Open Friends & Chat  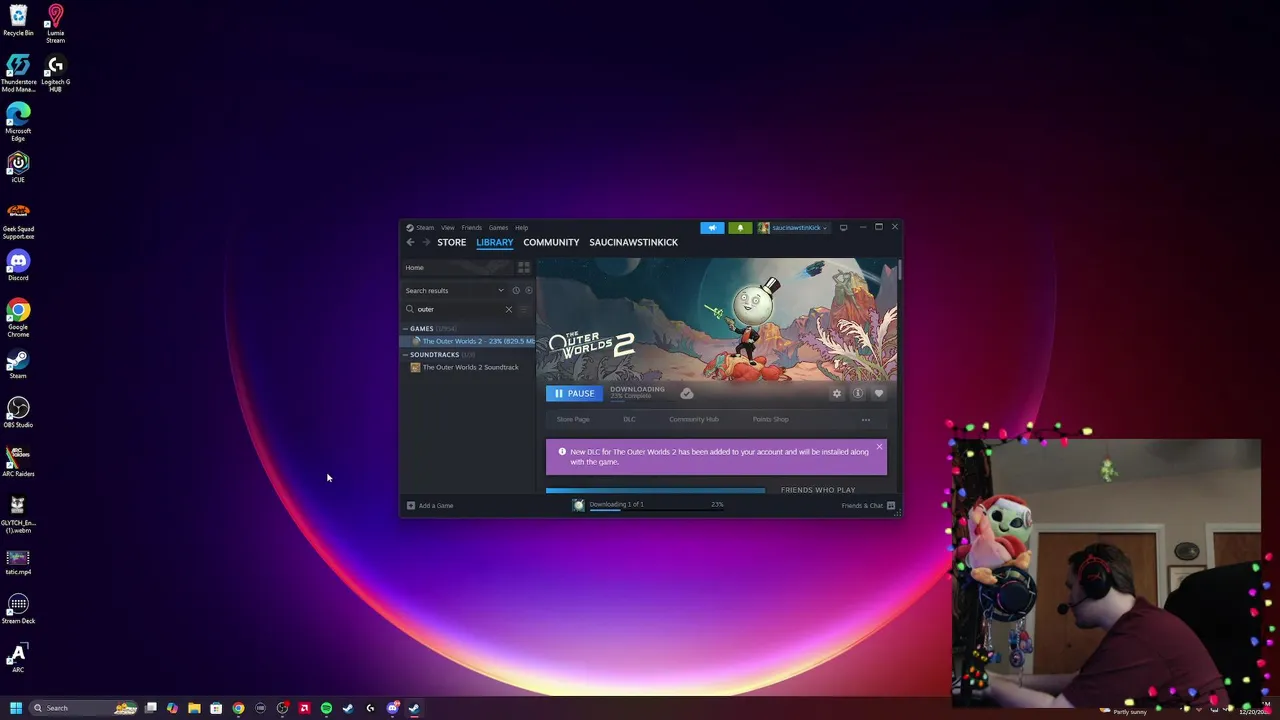pos(868,505)
